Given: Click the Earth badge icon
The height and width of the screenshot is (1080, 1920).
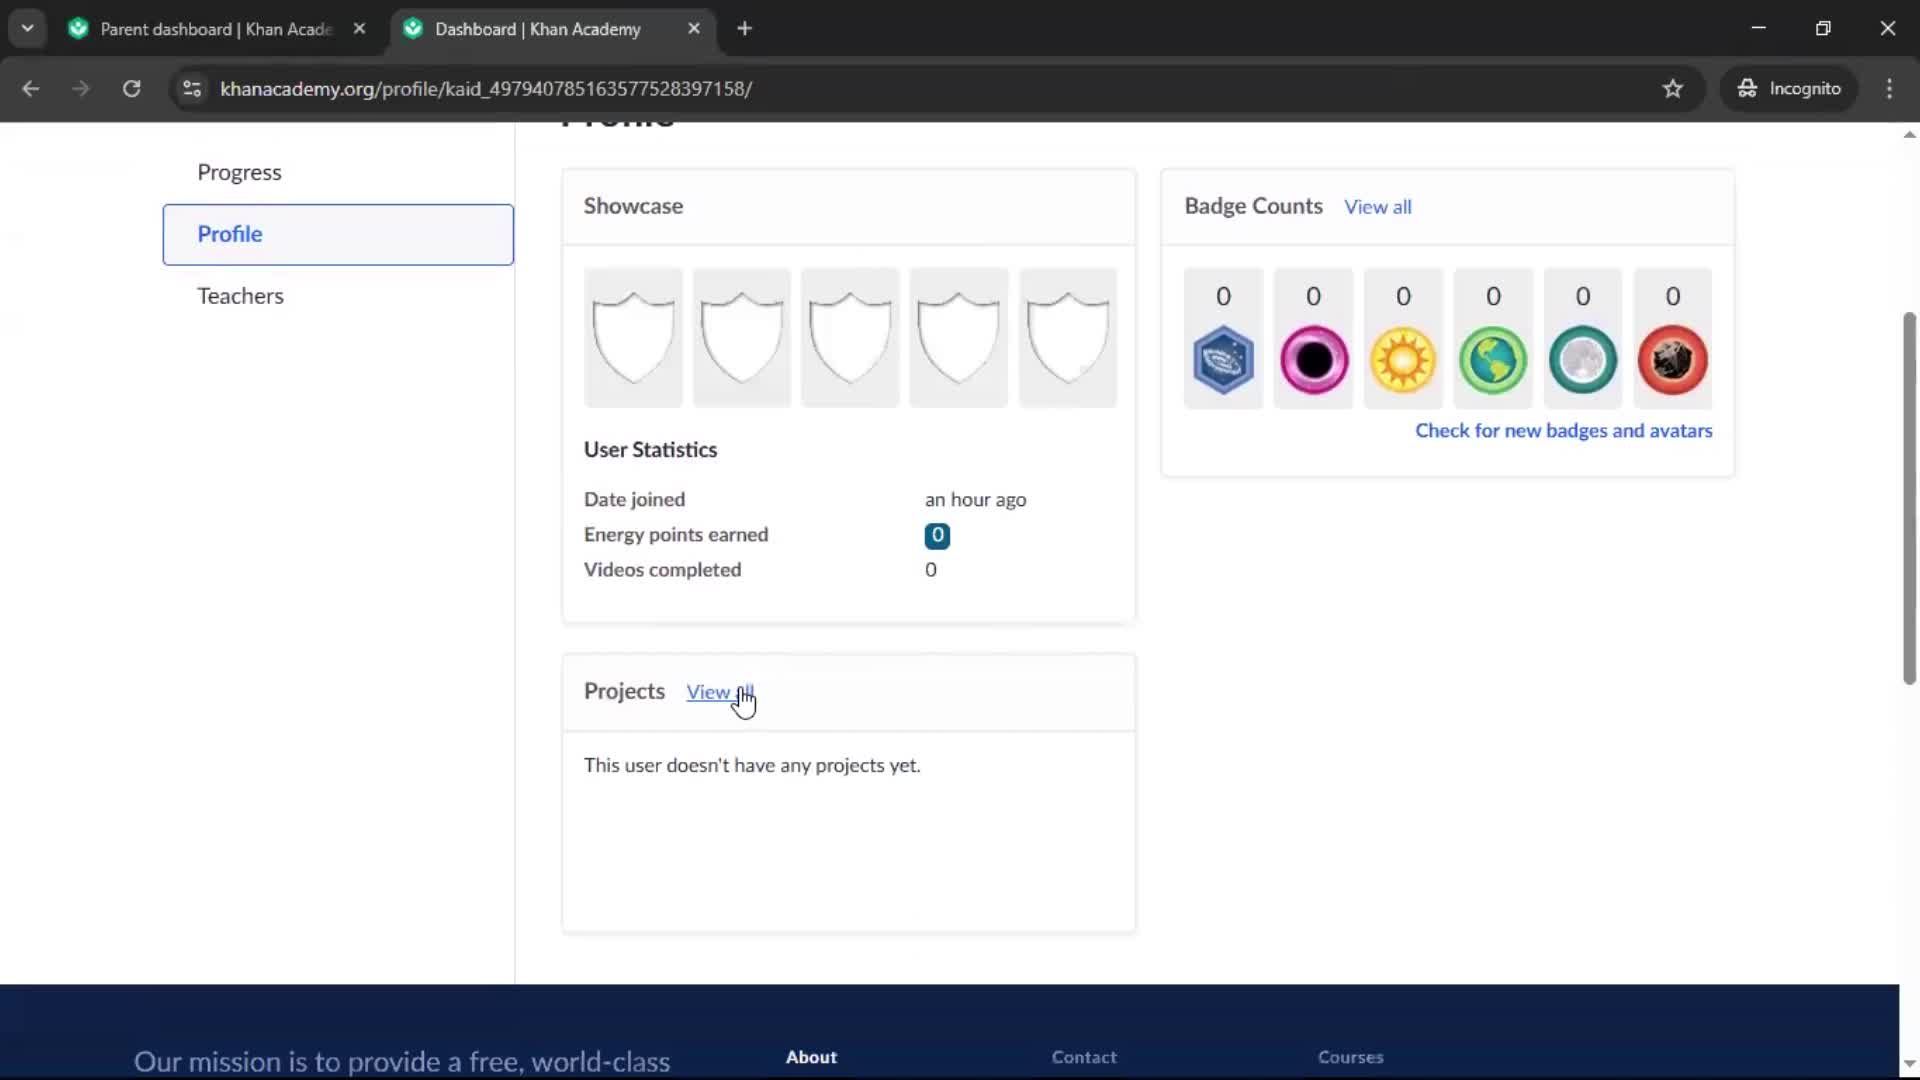Looking at the screenshot, I should coord(1492,360).
